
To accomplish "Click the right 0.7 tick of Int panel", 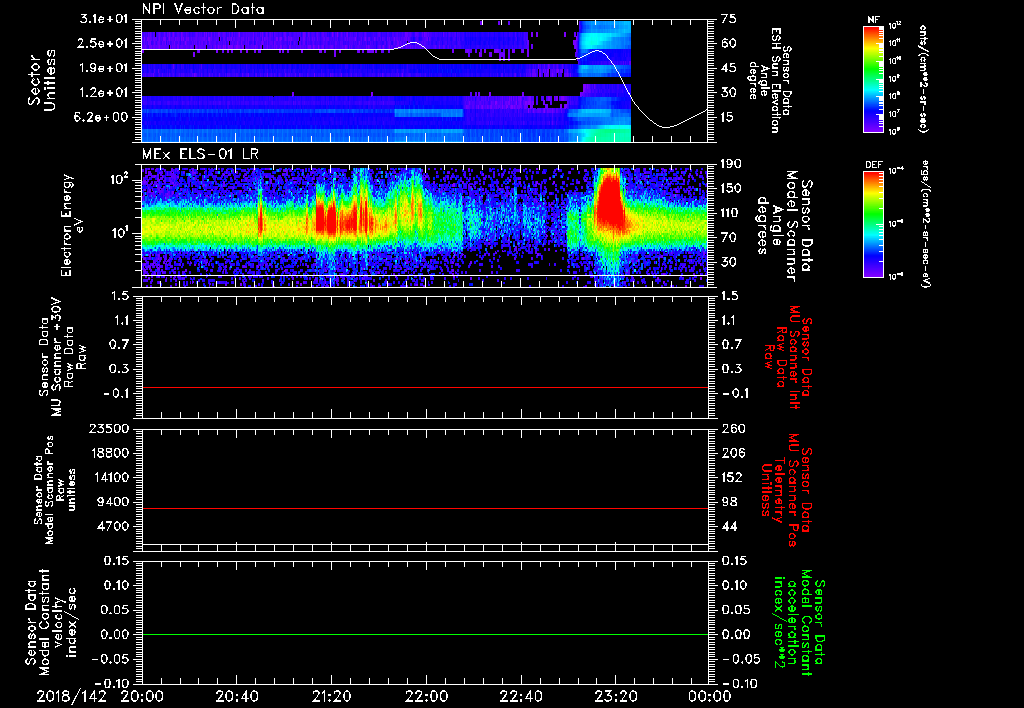I will pyautogui.click(x=730, y=344).
